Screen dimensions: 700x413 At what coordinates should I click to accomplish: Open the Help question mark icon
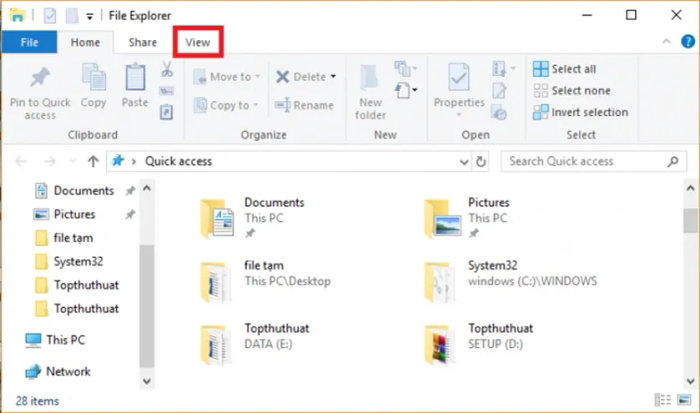coord(688,42)
